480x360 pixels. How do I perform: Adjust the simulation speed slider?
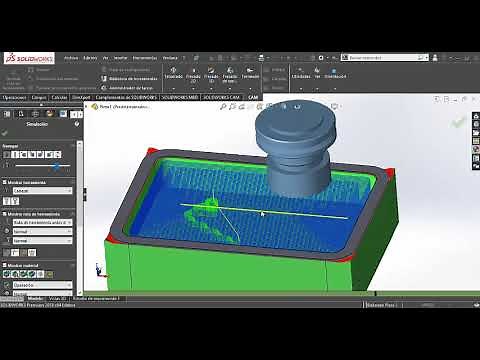(56, 166)
